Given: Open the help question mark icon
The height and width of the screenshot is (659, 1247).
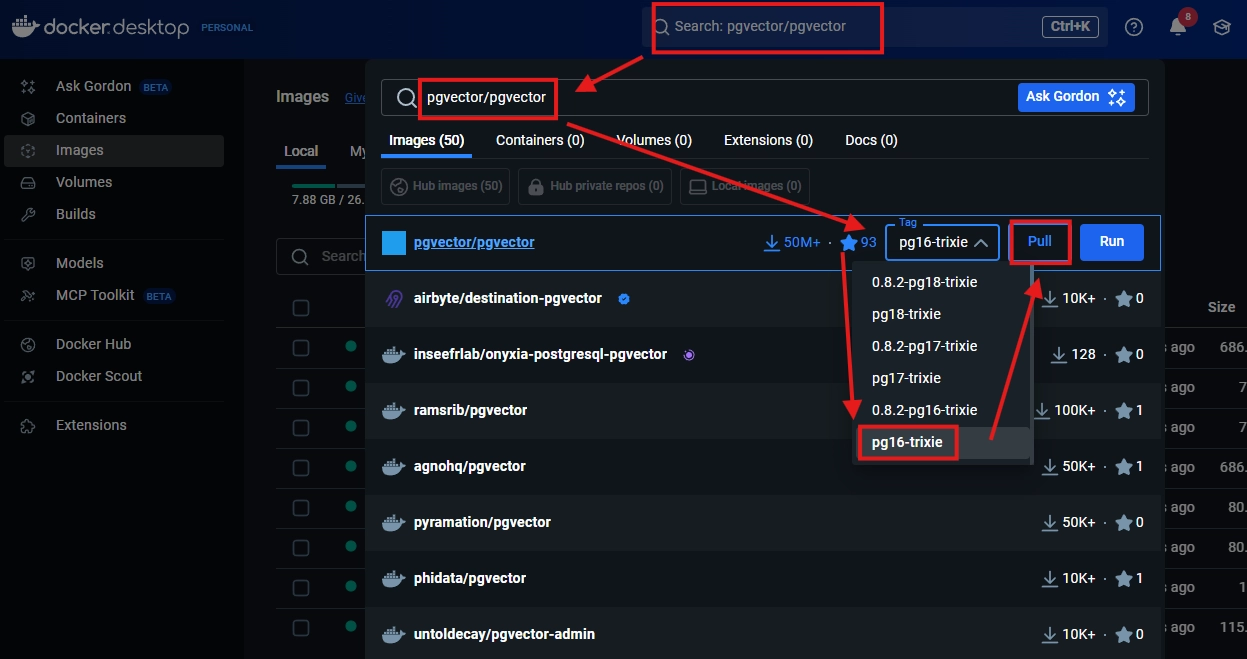Looking at the screenshot, I should [1134, 27].
